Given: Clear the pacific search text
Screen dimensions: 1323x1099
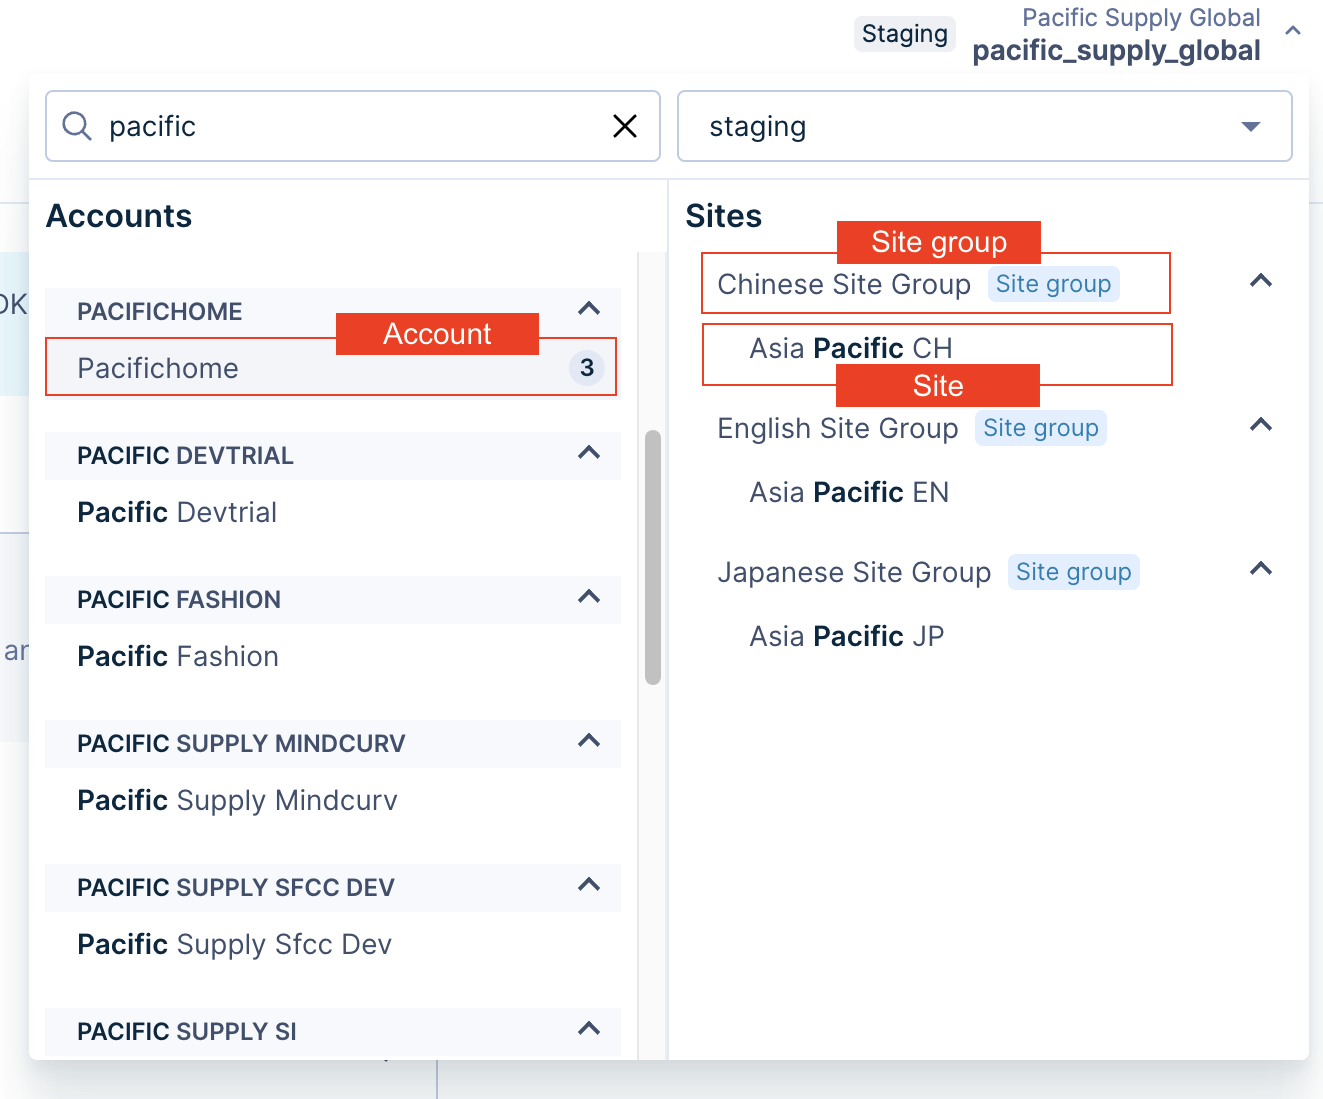Looking at the screenshot, I should (625, 126).
